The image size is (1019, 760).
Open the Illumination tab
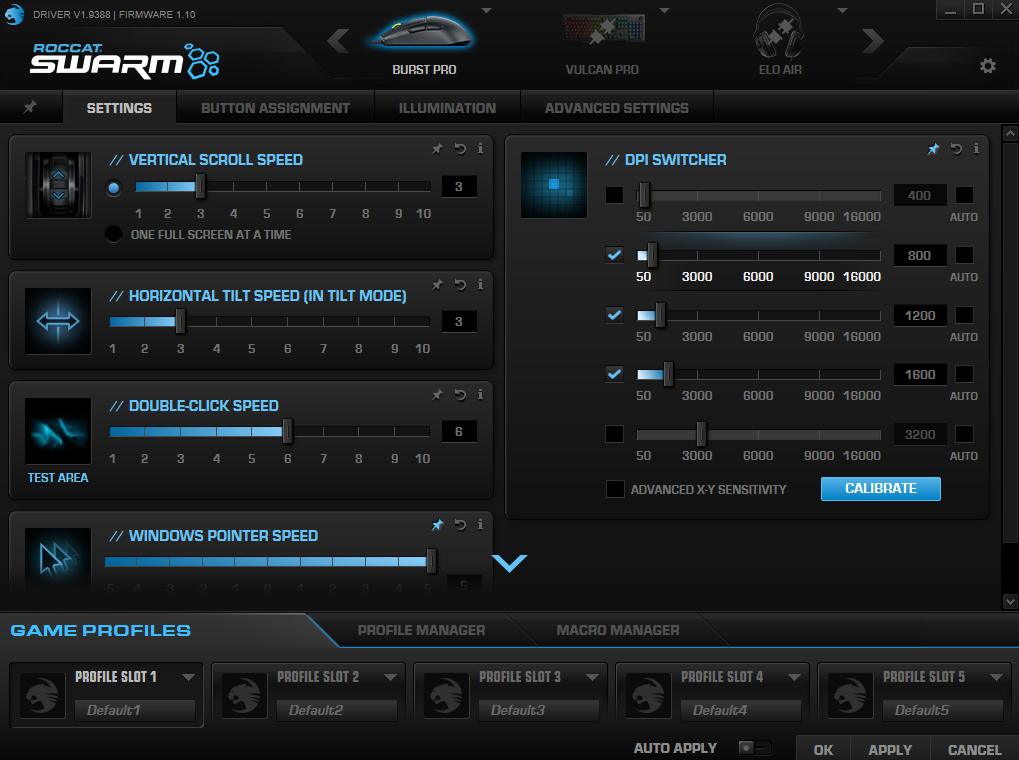click(x=447, y=108)
